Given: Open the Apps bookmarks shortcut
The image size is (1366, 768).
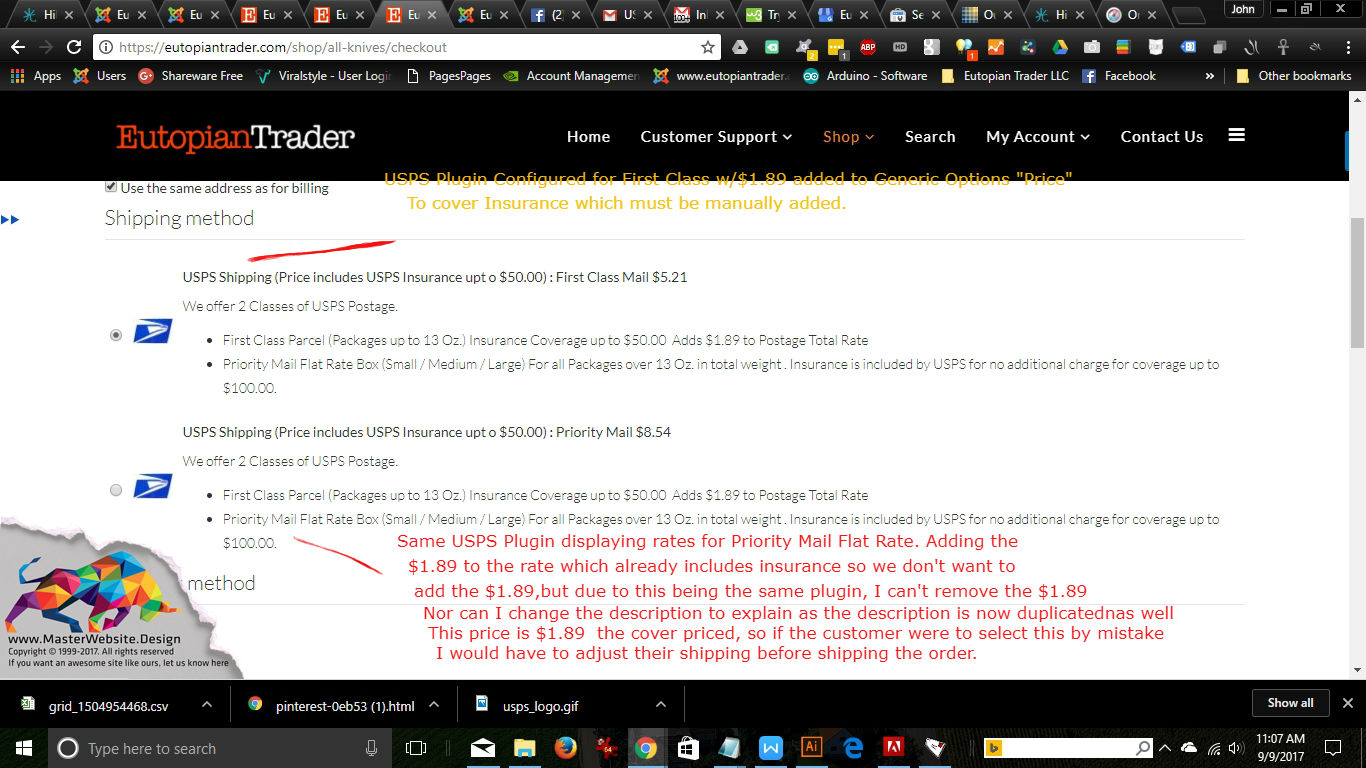Looking at the screenshot, I should point(35,76).
